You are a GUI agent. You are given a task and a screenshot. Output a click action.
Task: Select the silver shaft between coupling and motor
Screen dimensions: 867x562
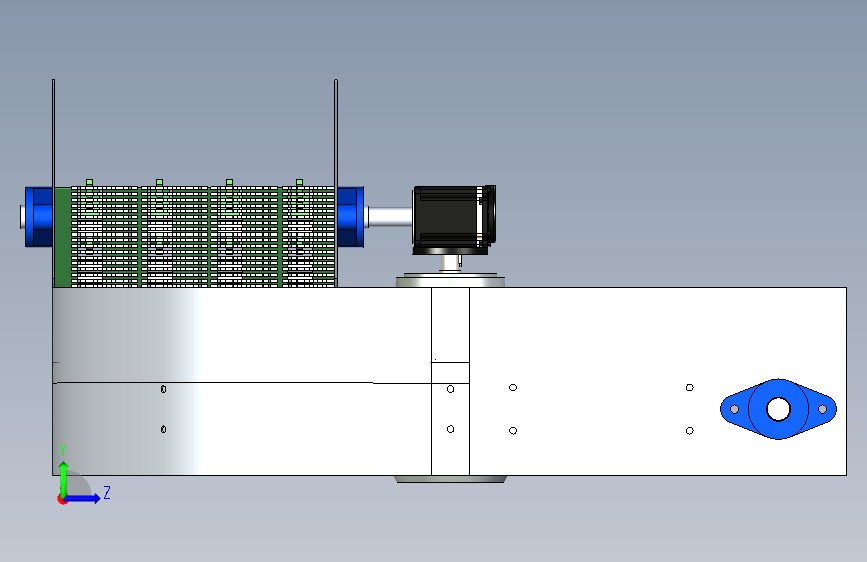point(390,216)
